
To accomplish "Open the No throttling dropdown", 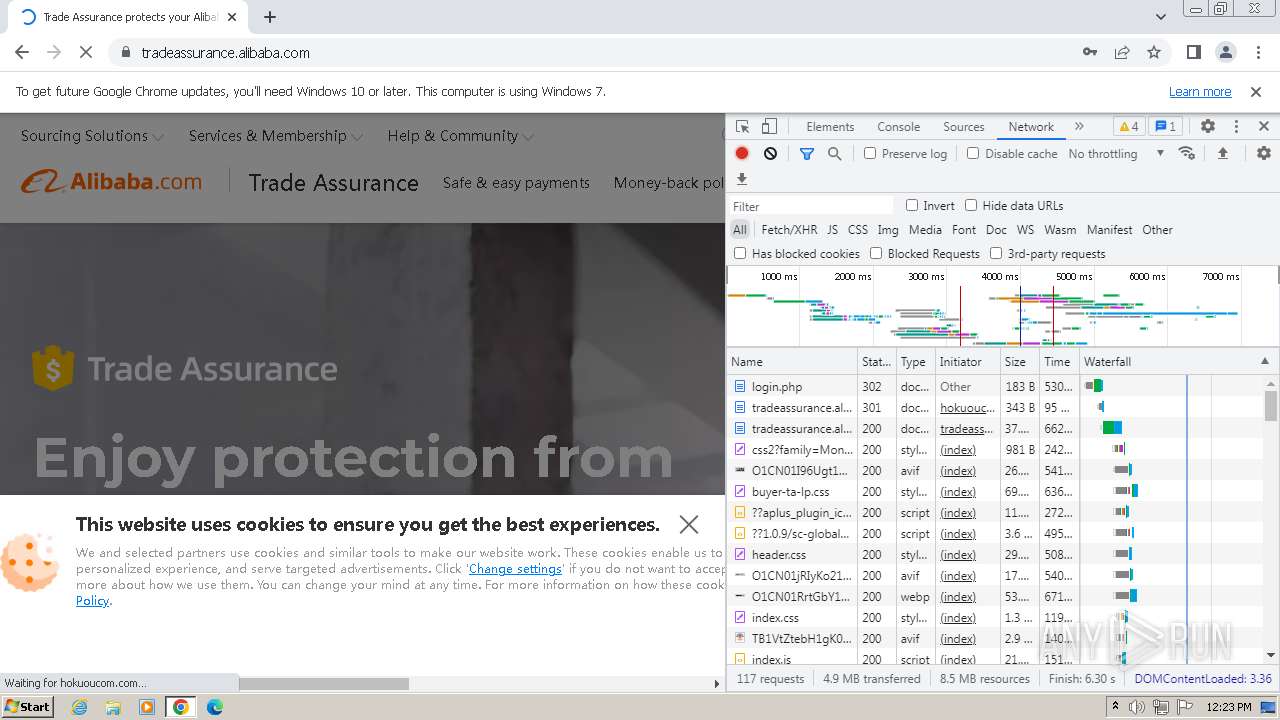I will click(1116, 154).
